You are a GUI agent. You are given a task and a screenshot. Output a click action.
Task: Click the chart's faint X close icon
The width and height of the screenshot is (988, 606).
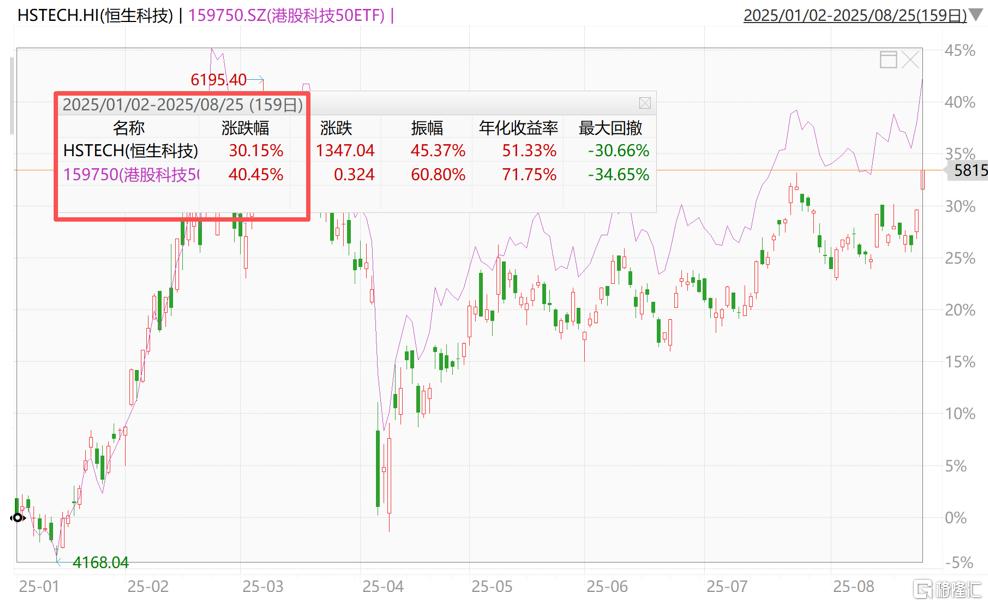tap(910, 60)
